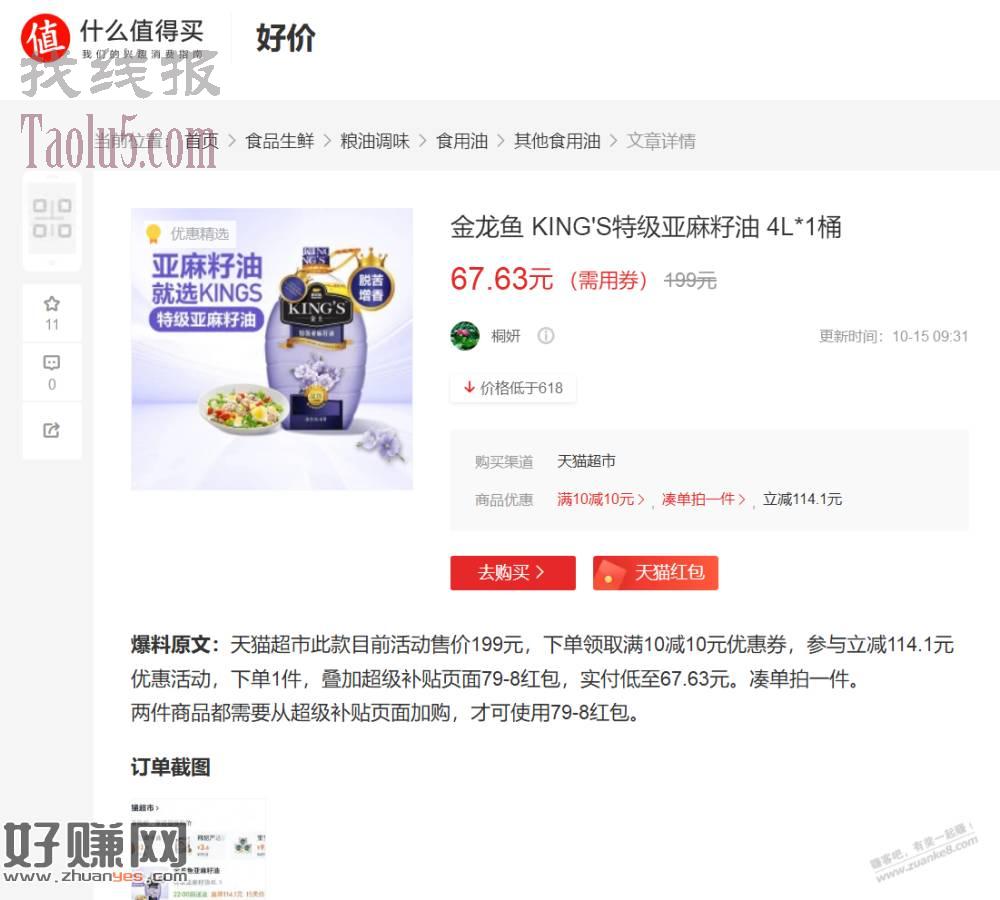Open the order screenshot thumbnail
The image size is (1000, 900).
point(199,848)
